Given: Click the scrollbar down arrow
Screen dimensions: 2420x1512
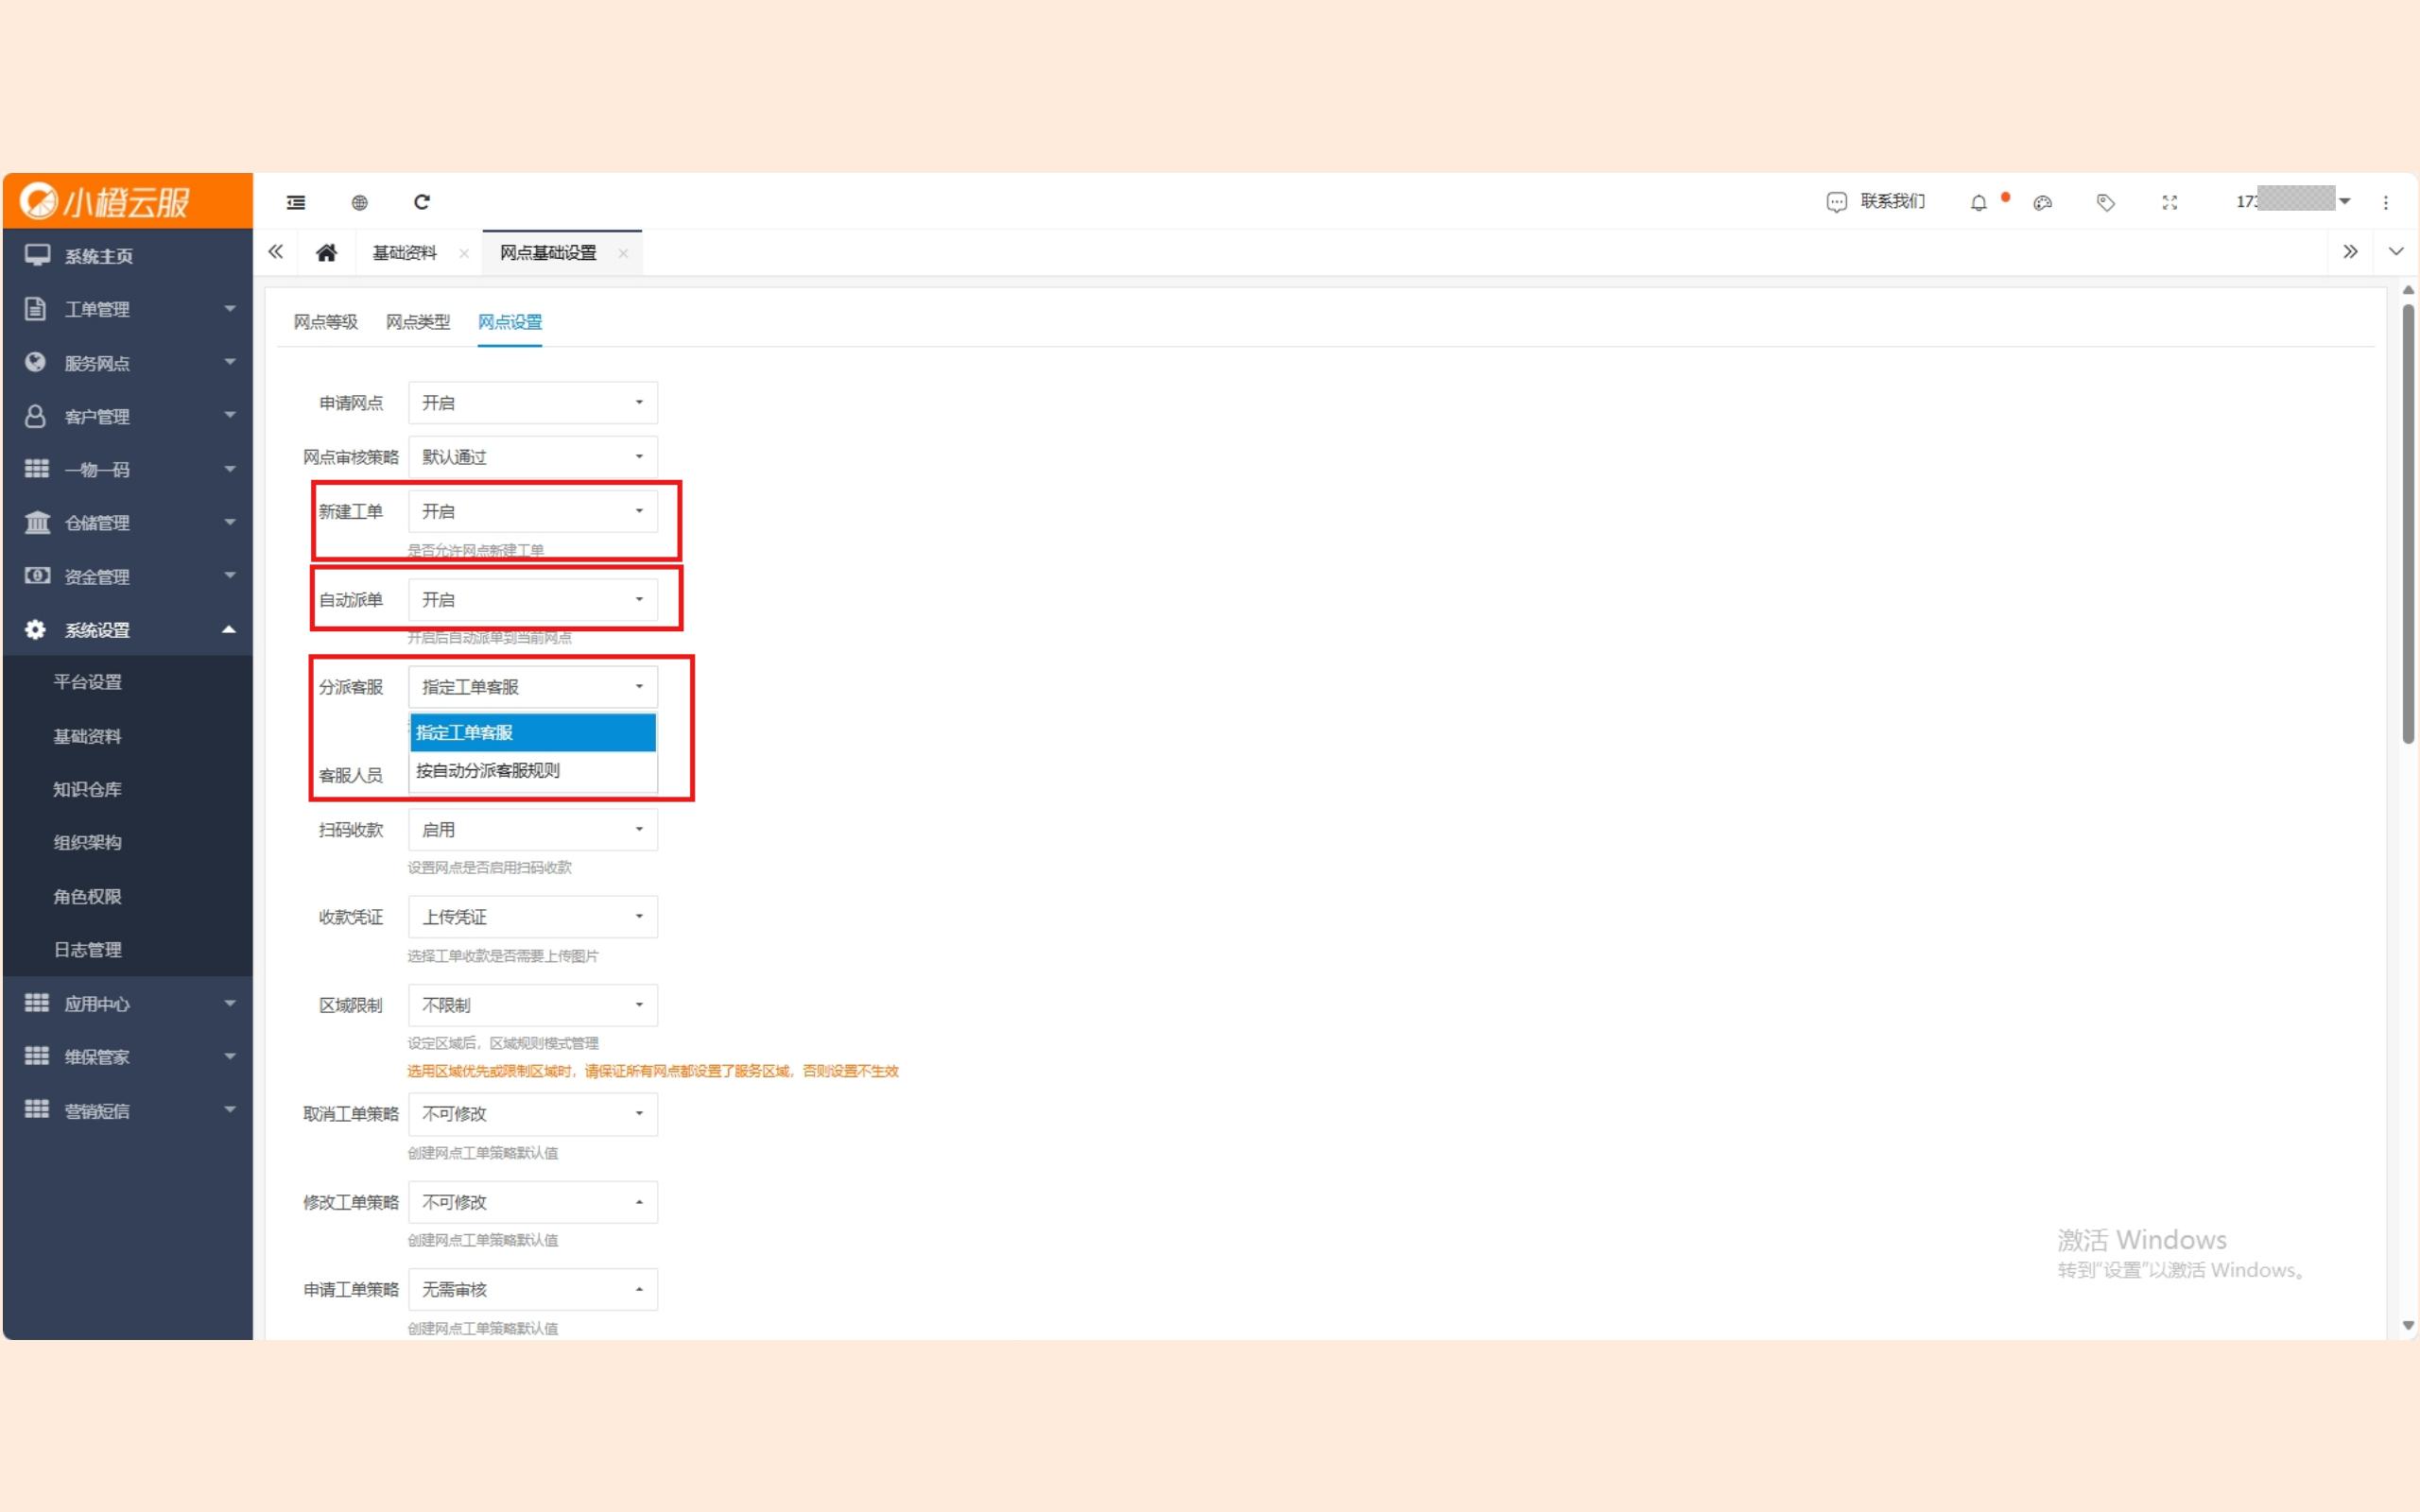Looking at the screenshot, I should (x=2408, y=1326).
